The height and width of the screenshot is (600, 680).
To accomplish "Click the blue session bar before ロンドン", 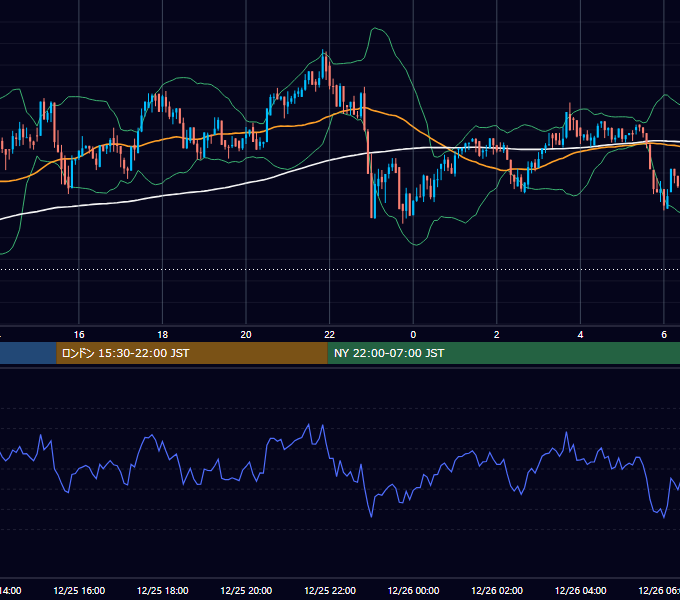I will (28, 353).
